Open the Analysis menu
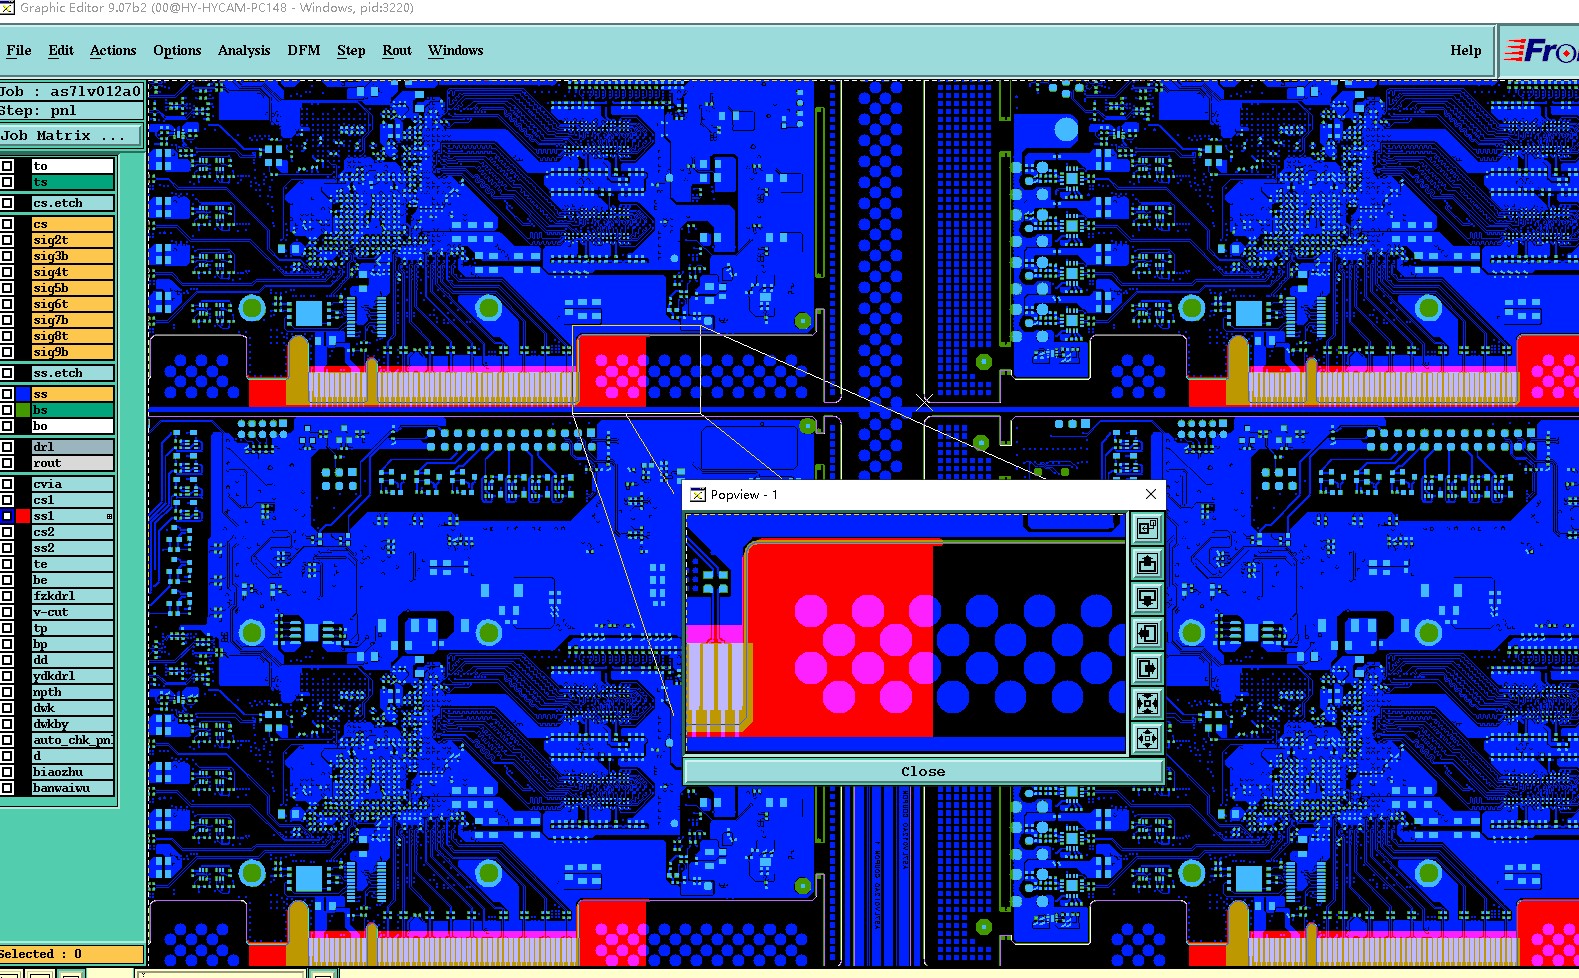Viewport: 1579px width, 978px height. (244, 50)
